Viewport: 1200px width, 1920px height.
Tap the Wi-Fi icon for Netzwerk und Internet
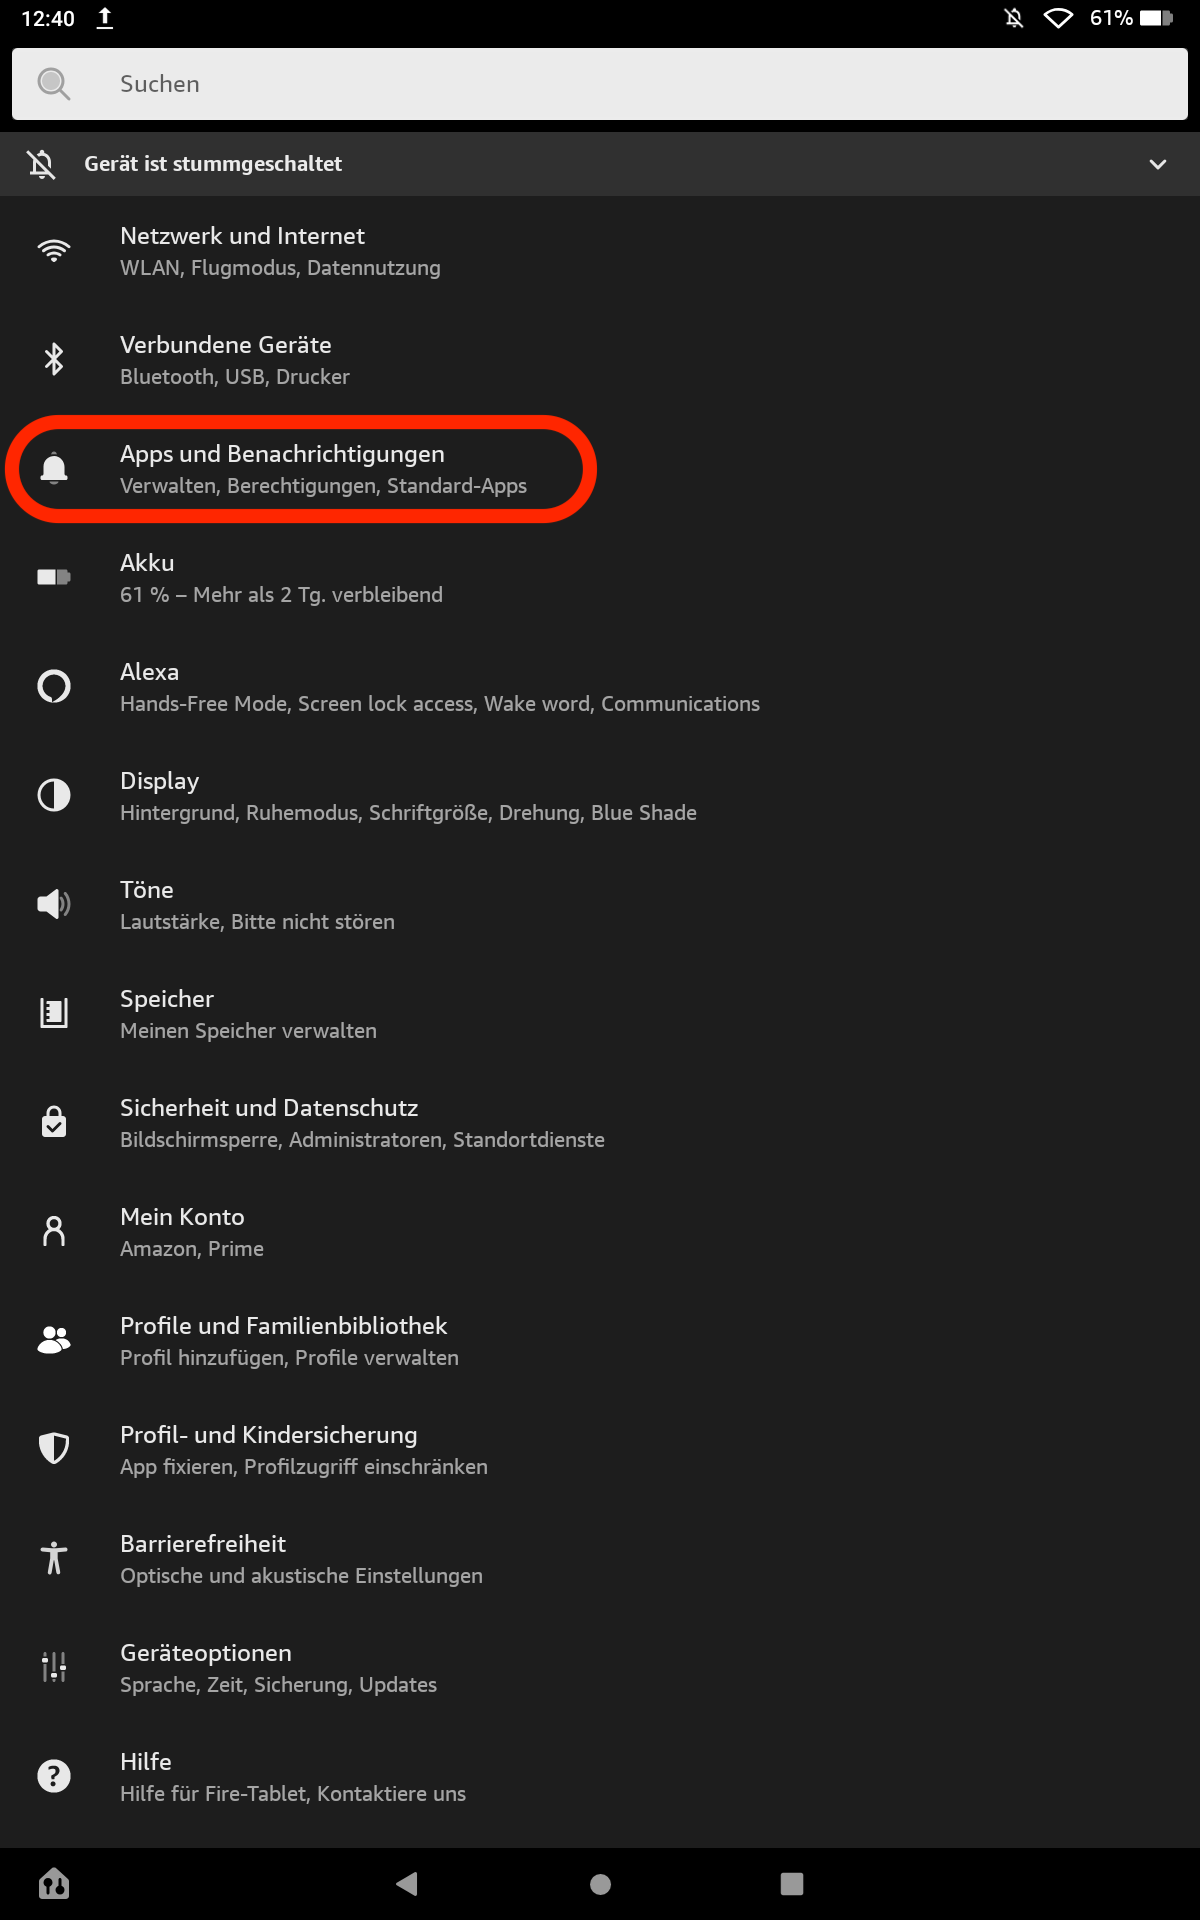click(54, 251)
